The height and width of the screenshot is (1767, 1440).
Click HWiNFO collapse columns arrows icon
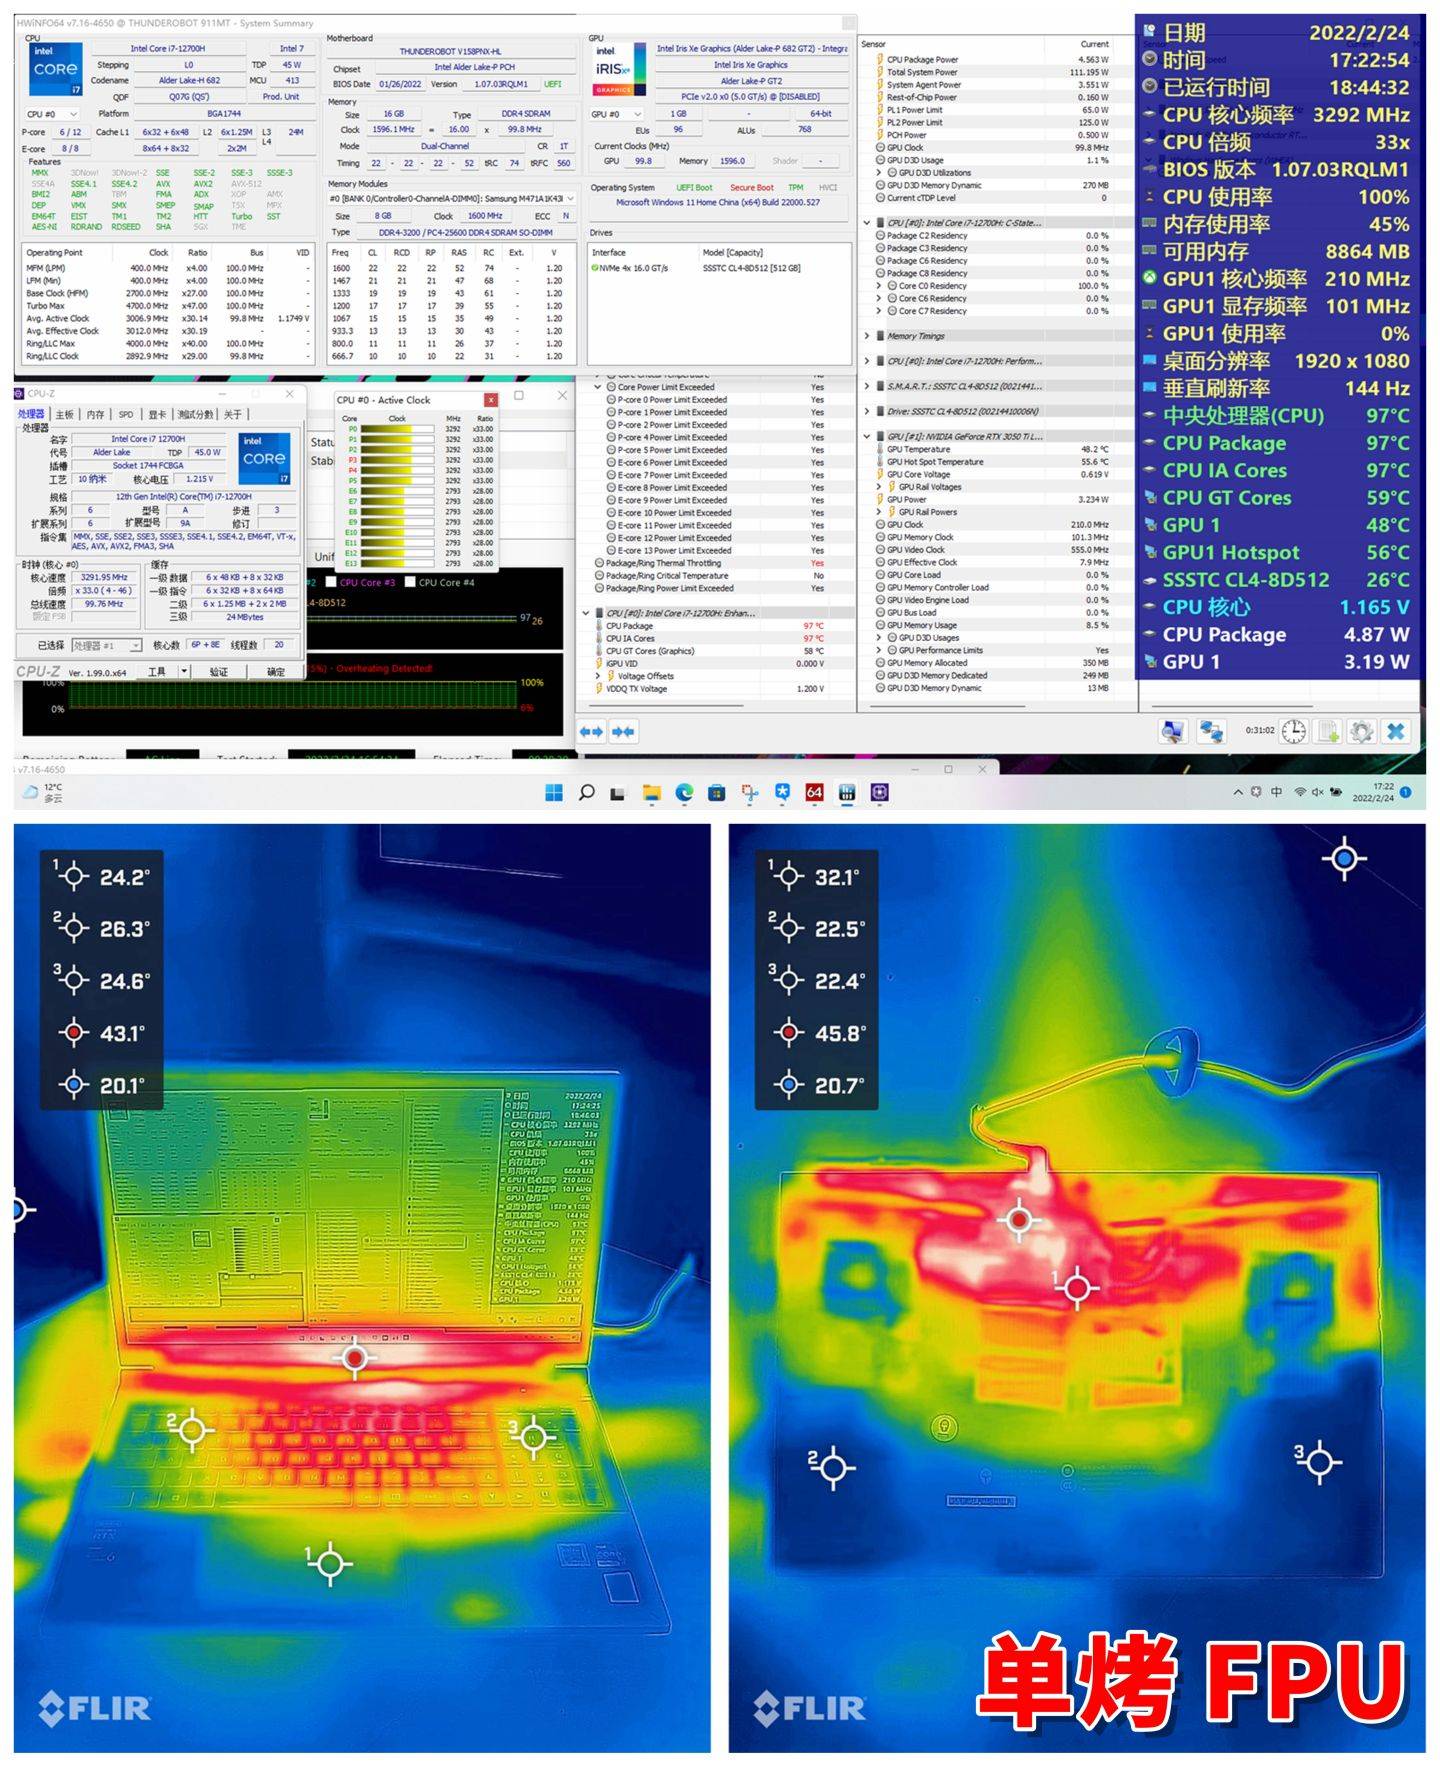coord(623,732)
